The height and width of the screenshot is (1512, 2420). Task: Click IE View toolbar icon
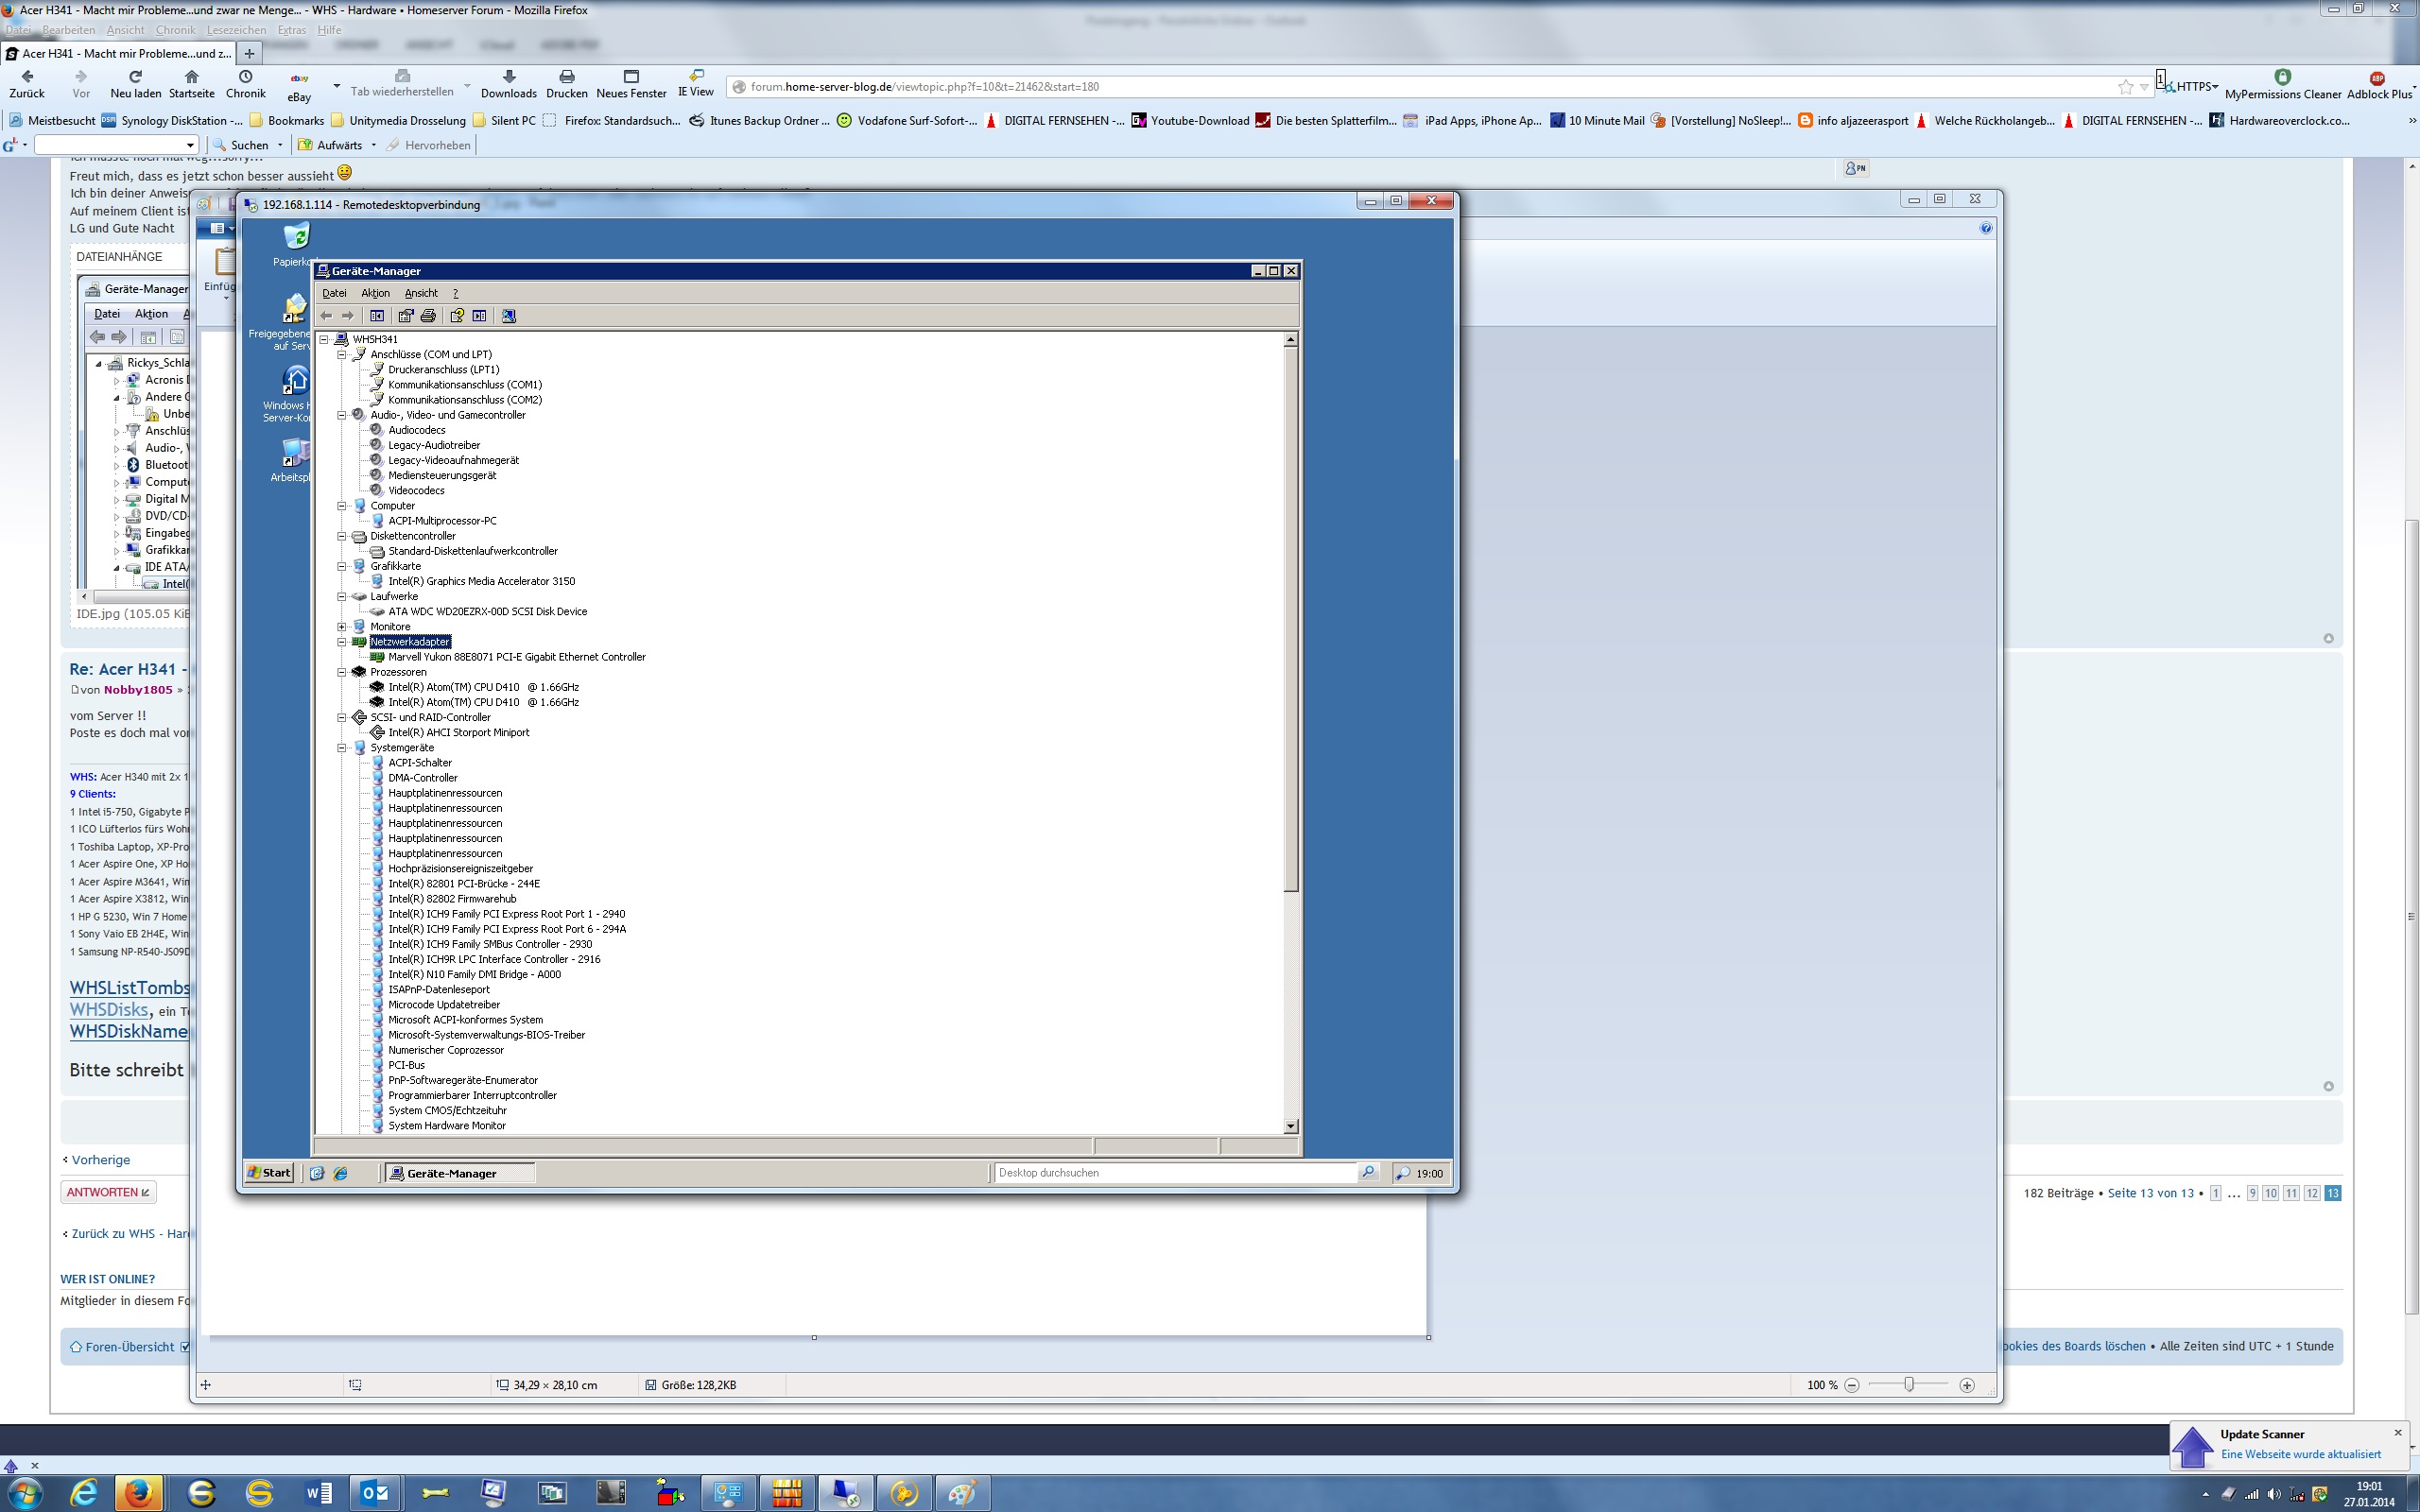[696, 84]
